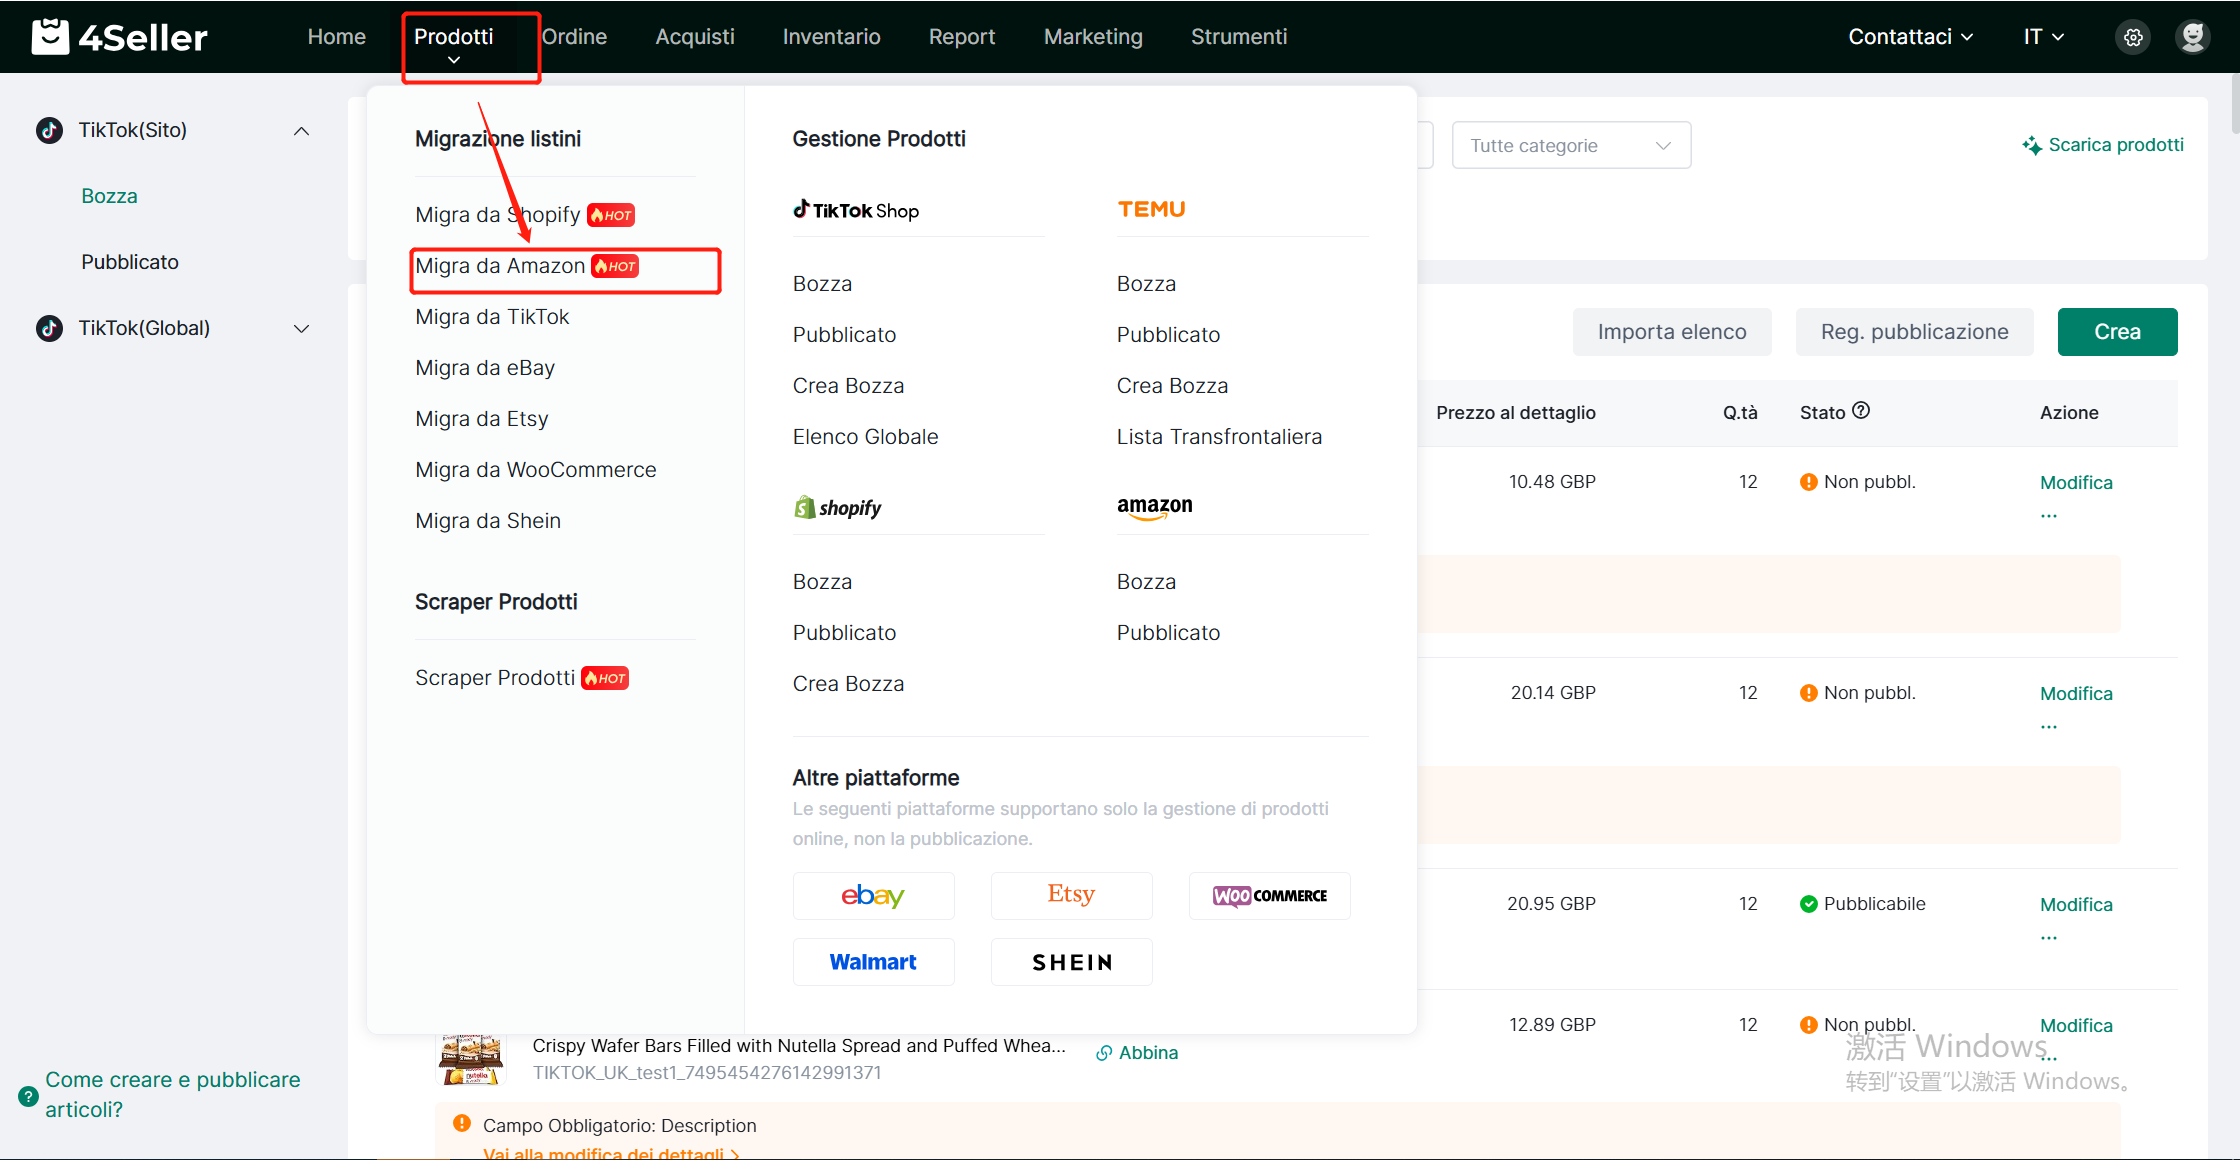Collapse the TikTok(Sito) section
Screen dimensions: 2240x1160
[301, 131]
